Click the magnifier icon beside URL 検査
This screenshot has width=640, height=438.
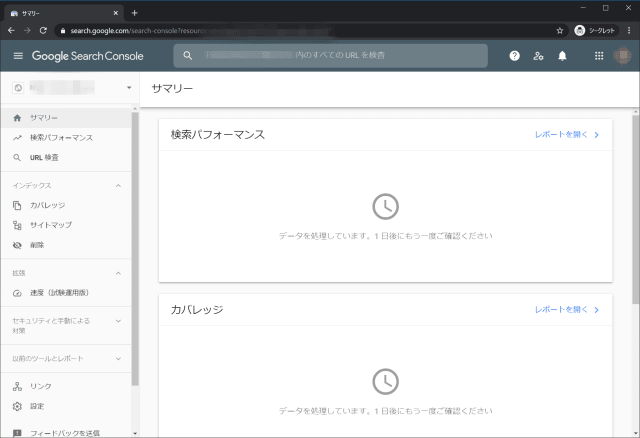(17, 158)
